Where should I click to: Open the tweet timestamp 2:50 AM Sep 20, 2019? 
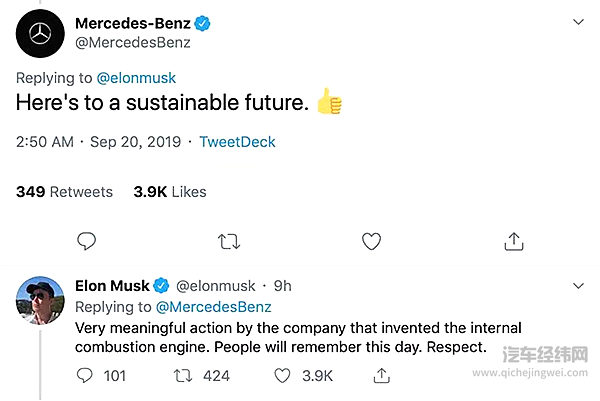point(96,142)
